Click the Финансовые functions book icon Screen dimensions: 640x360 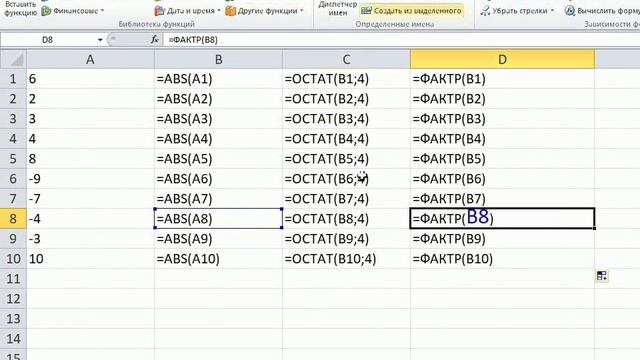47,11
